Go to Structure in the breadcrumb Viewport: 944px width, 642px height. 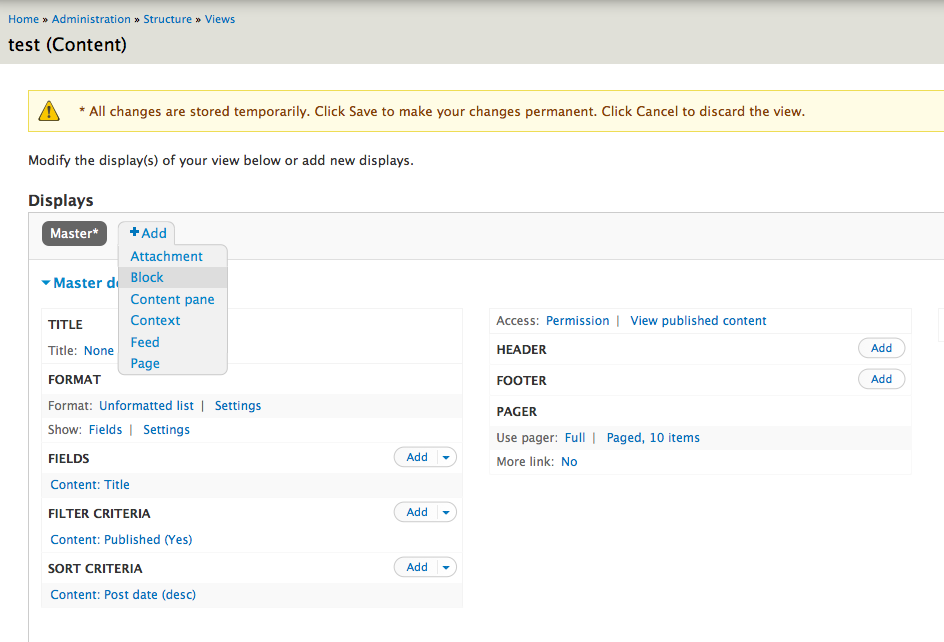click(167, 19)
